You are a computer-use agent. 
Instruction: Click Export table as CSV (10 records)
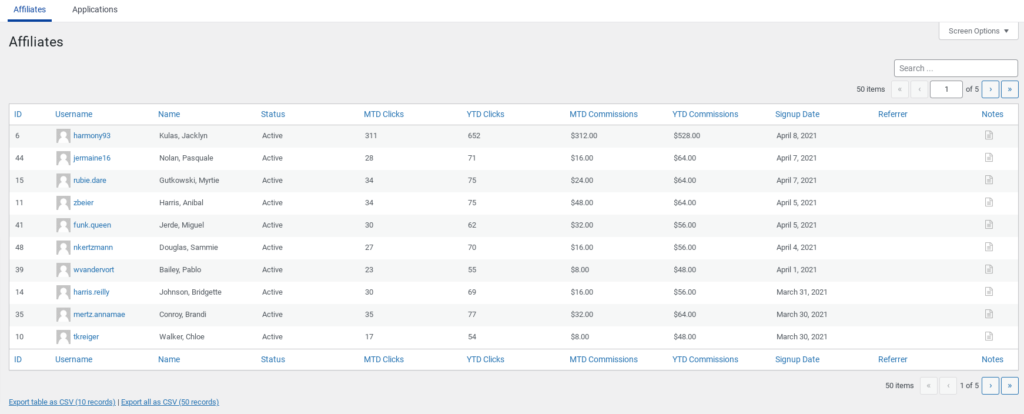click(x=62, y=402)
